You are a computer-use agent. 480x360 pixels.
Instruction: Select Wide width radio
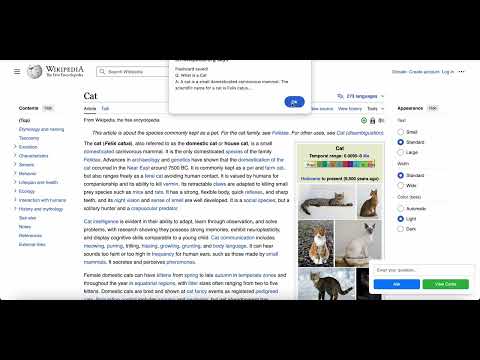tap(401, 185)
